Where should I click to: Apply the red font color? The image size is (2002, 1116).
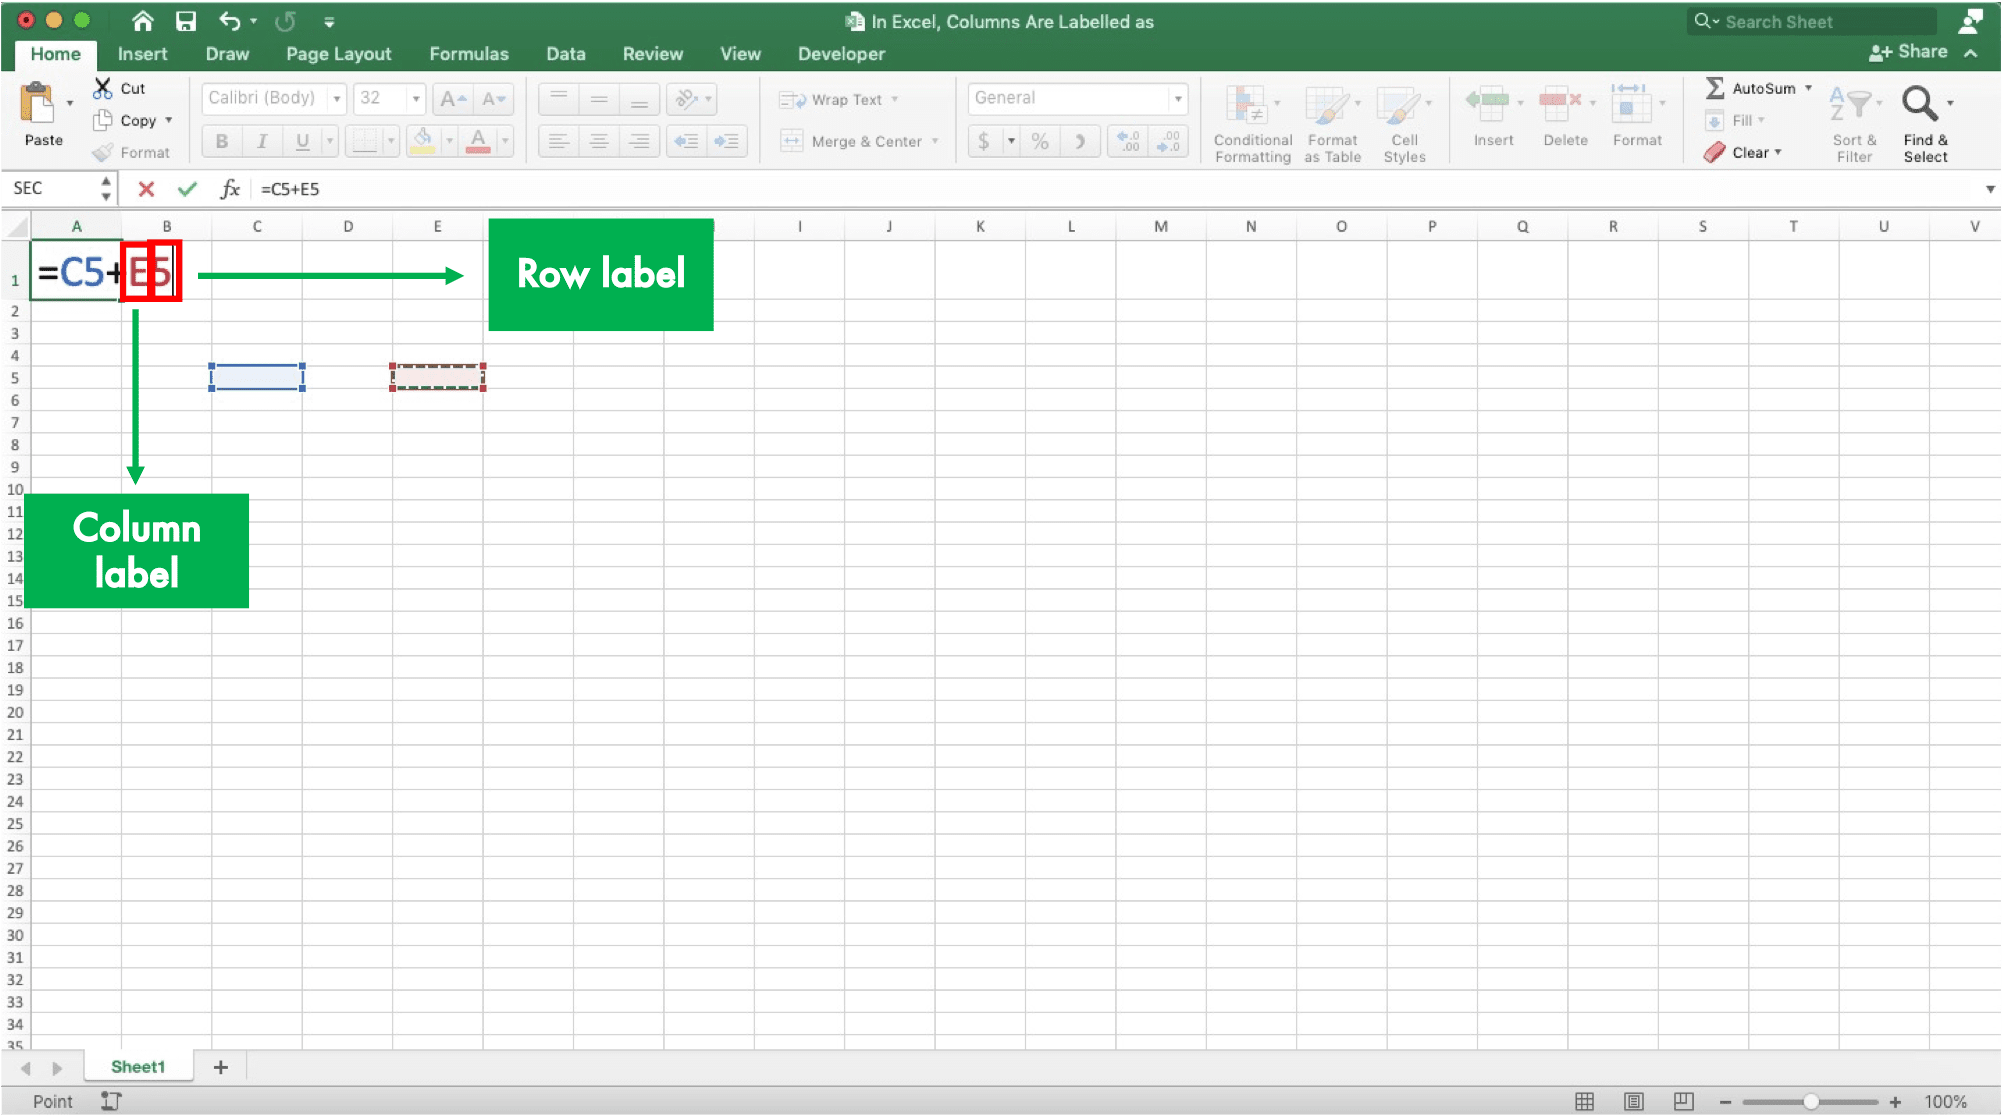(x=478, y=141)
